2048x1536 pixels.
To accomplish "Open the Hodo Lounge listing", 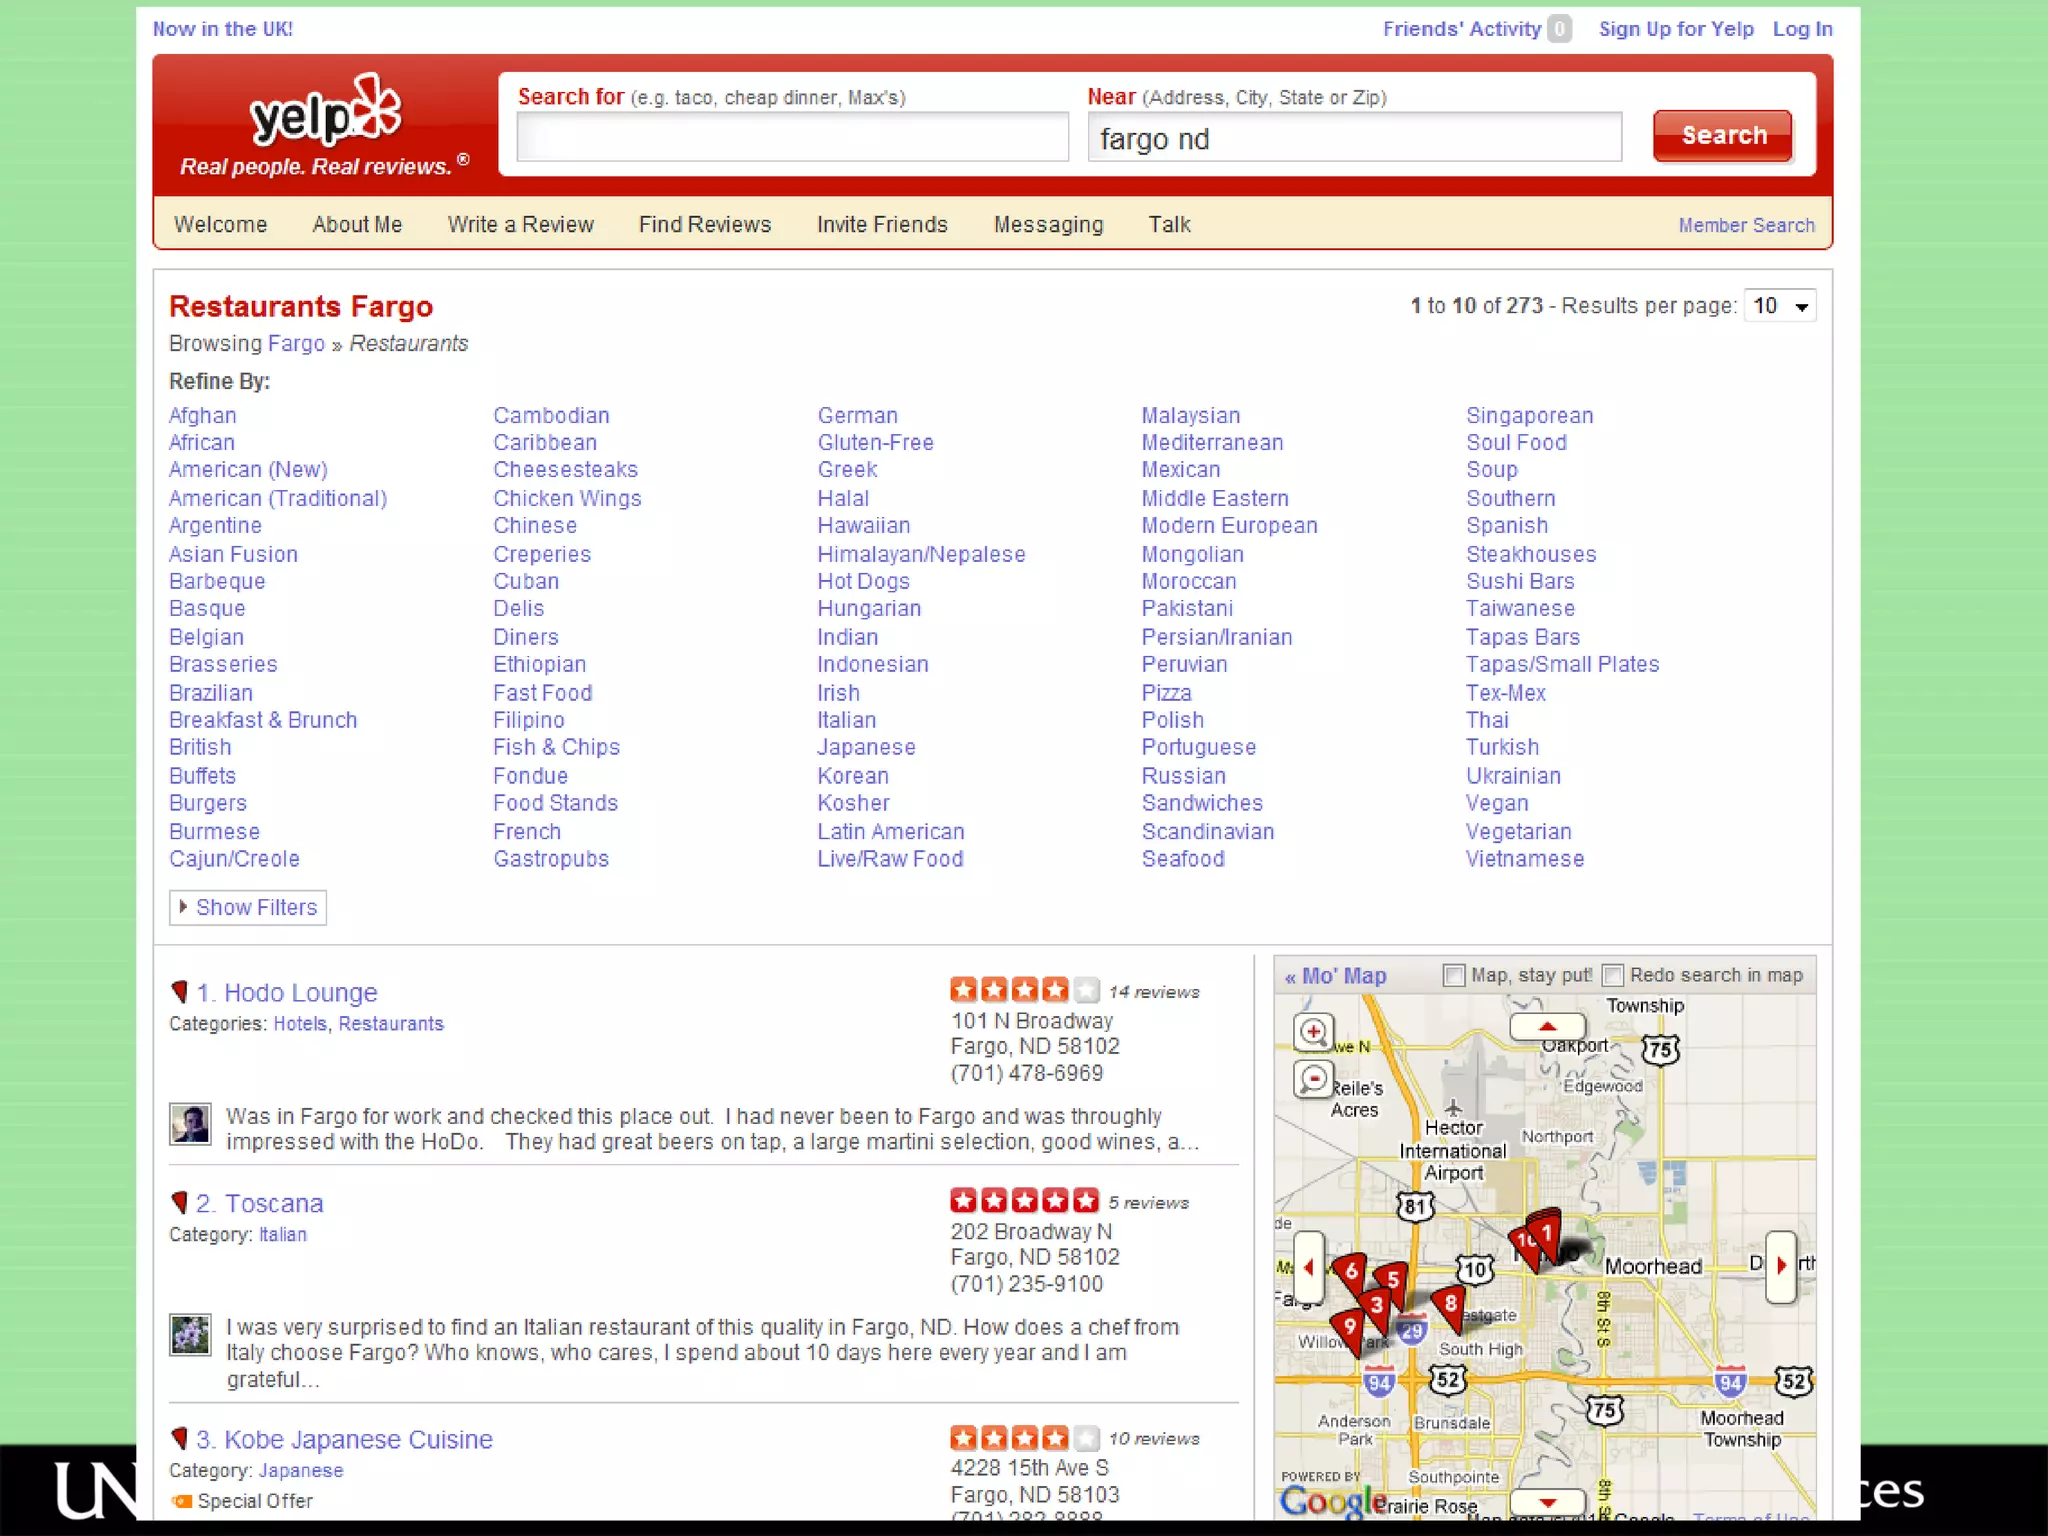I will point(299,992).
